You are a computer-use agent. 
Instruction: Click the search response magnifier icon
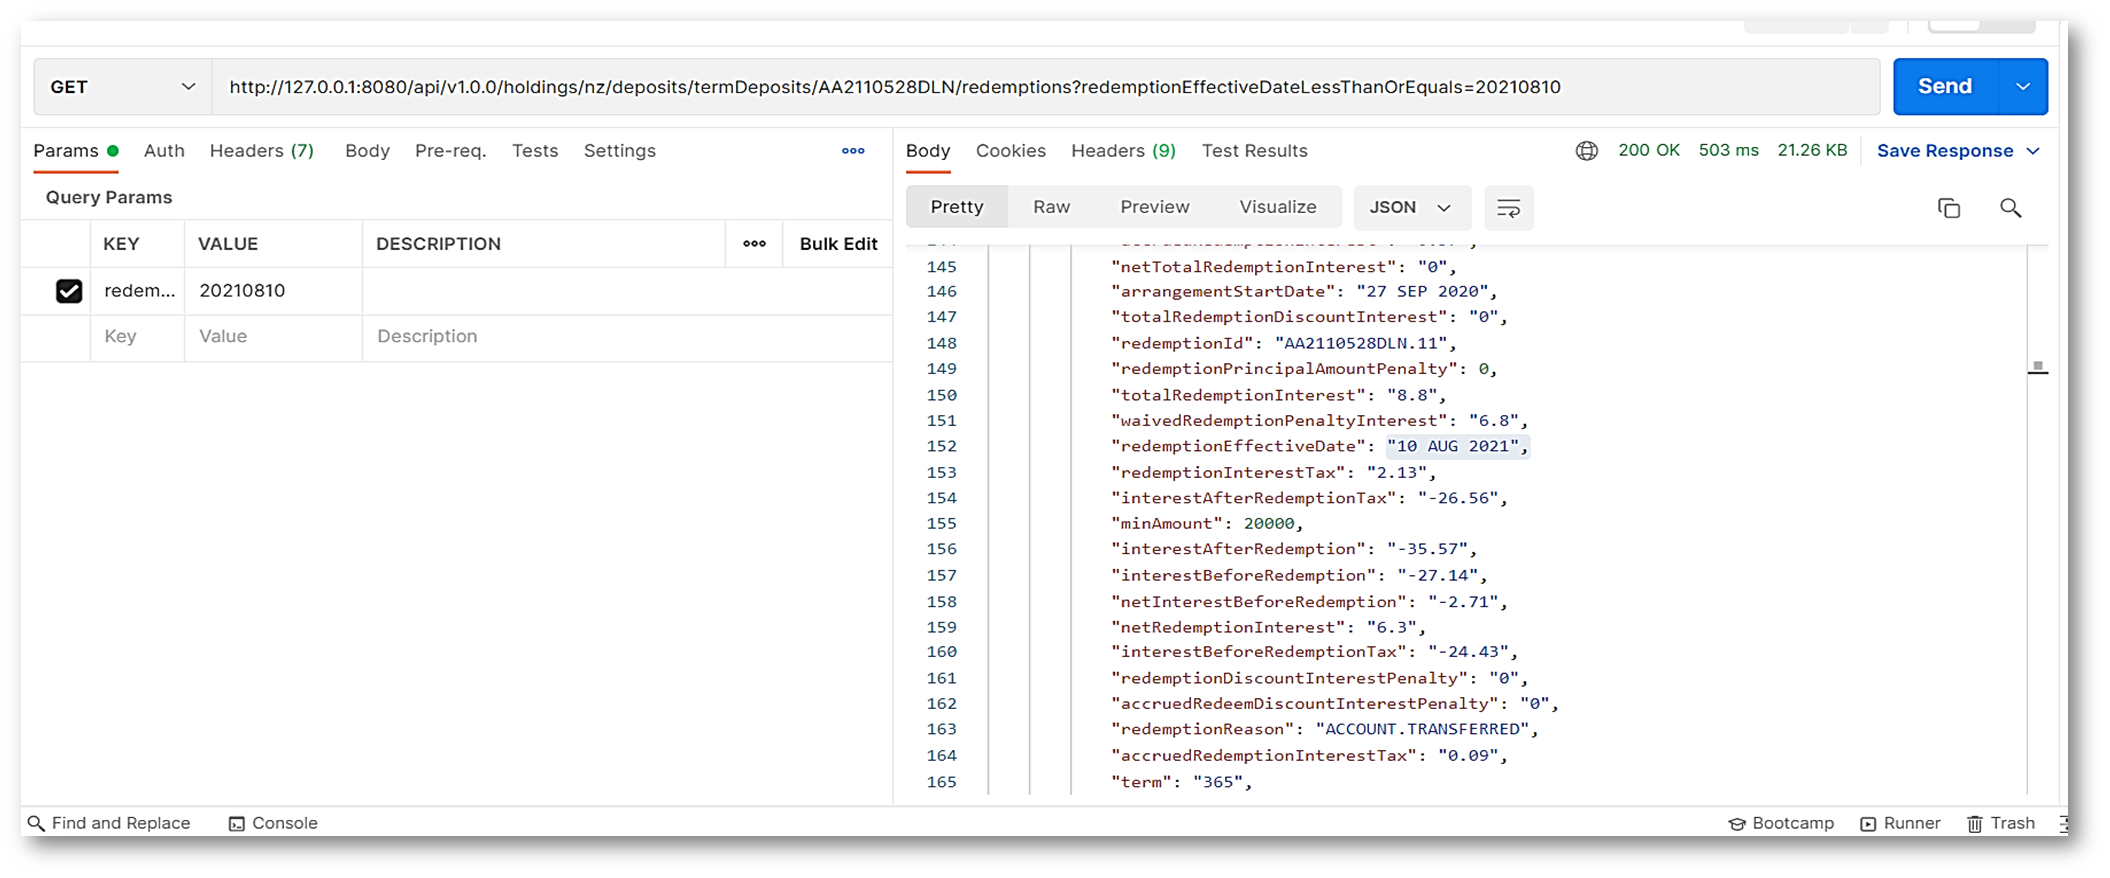point(2010,208)
